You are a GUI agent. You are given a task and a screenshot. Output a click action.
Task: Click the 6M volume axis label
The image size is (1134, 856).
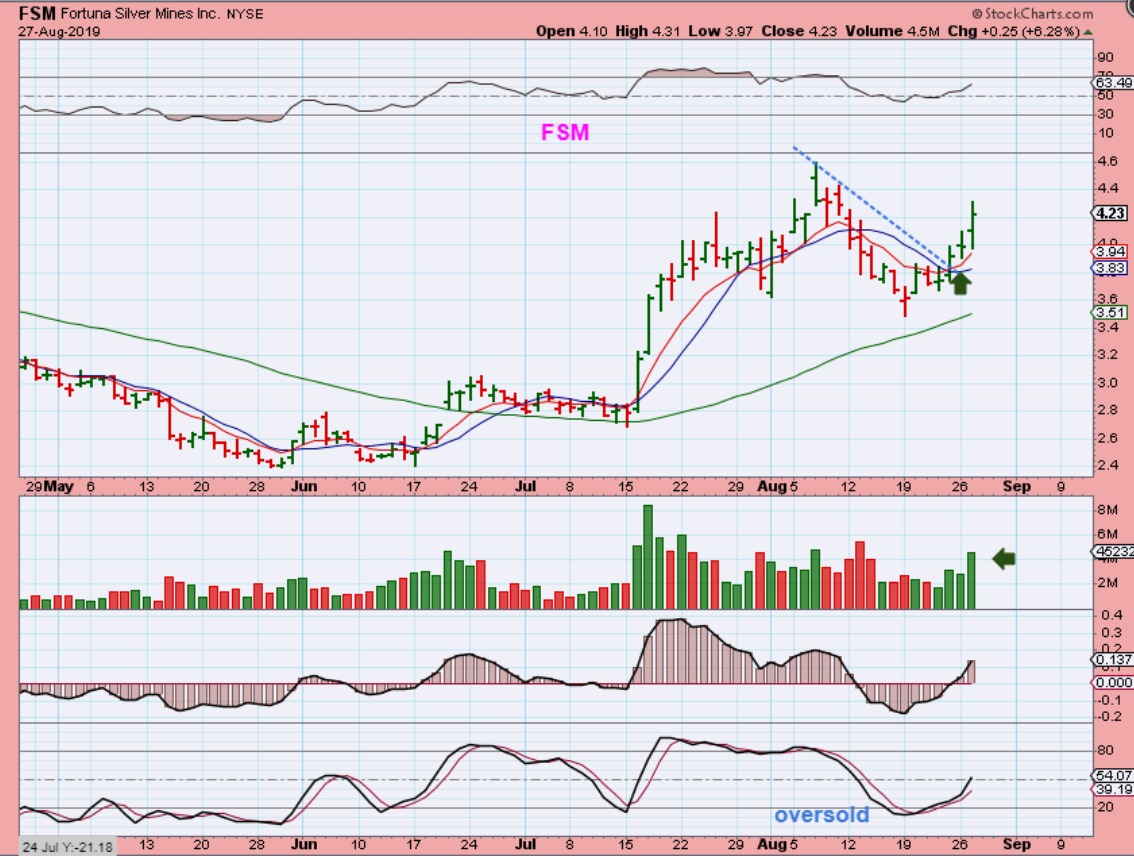click(1107, 534)
